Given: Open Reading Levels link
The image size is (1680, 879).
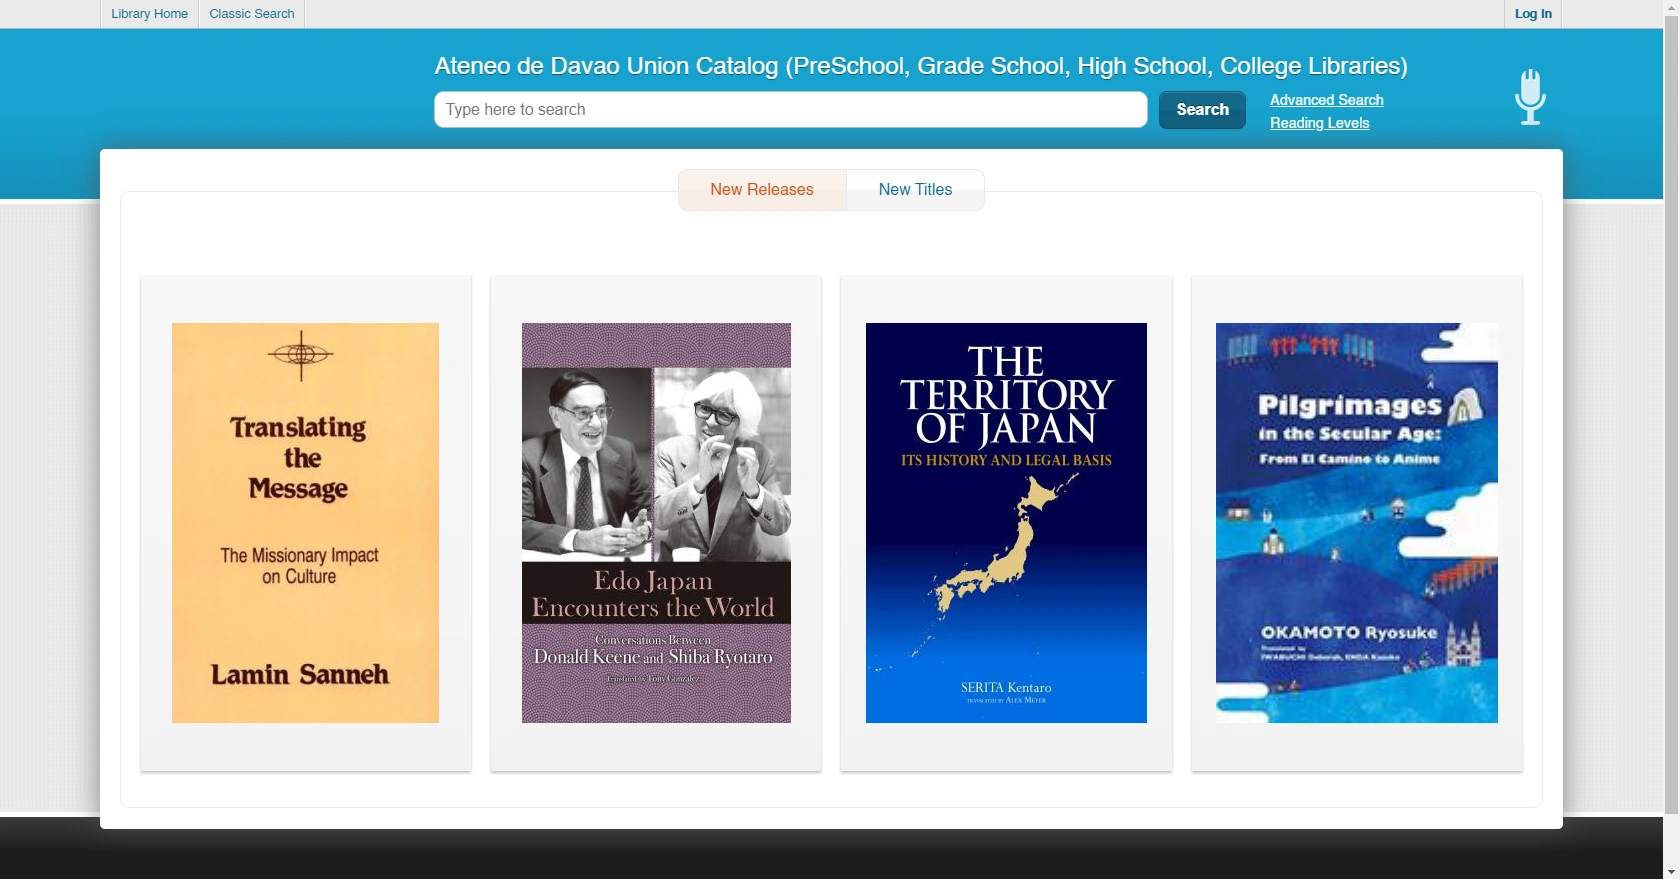Looking at the screenshot, I should (1320, 123).
